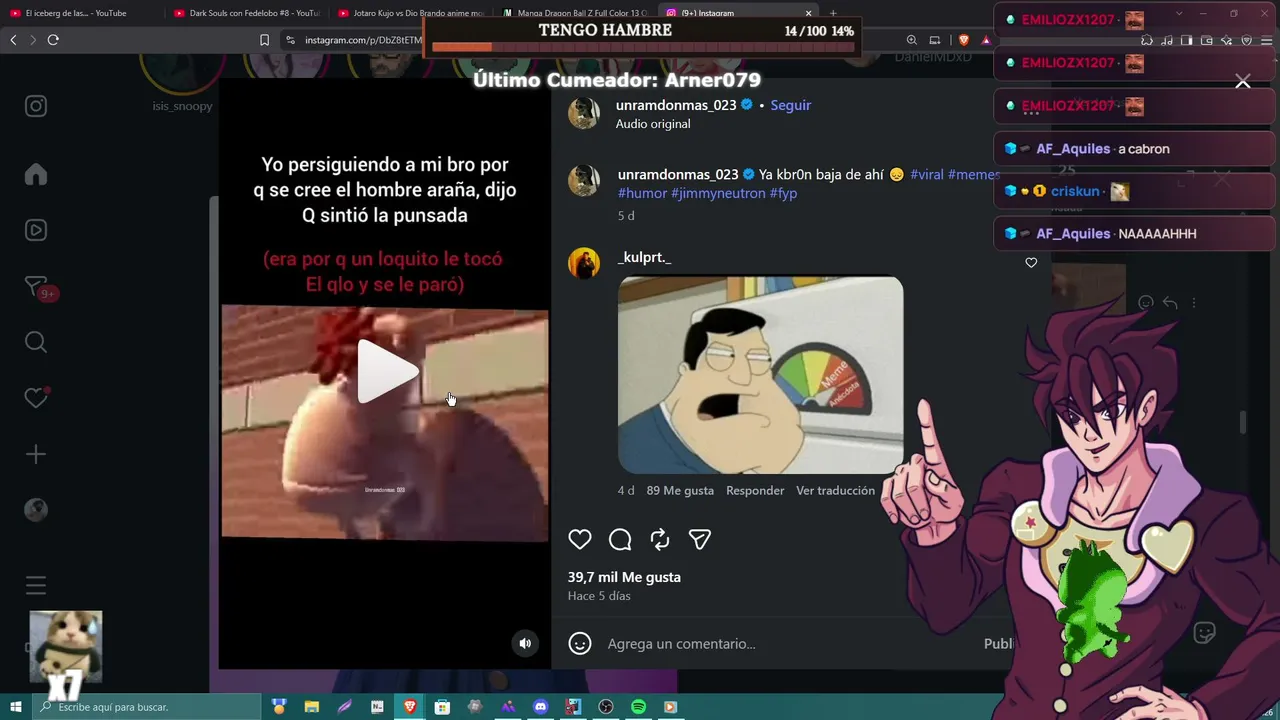This screenshot has height=720, width=1280.
Task: Open File Explorer from taskbar
Action: click(x=311, y=707)
